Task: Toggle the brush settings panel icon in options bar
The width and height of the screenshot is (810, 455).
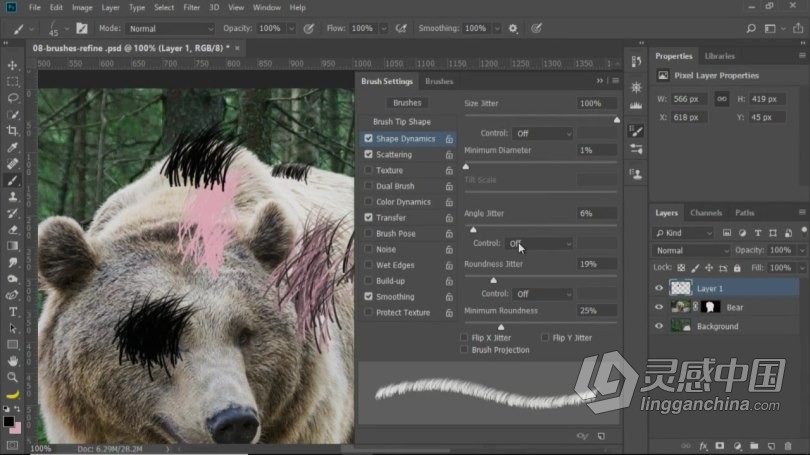Action: pos(82,28)
